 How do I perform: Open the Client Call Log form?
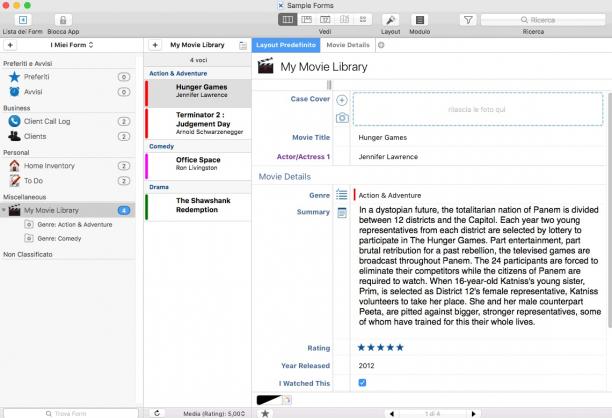click(68, 121)
